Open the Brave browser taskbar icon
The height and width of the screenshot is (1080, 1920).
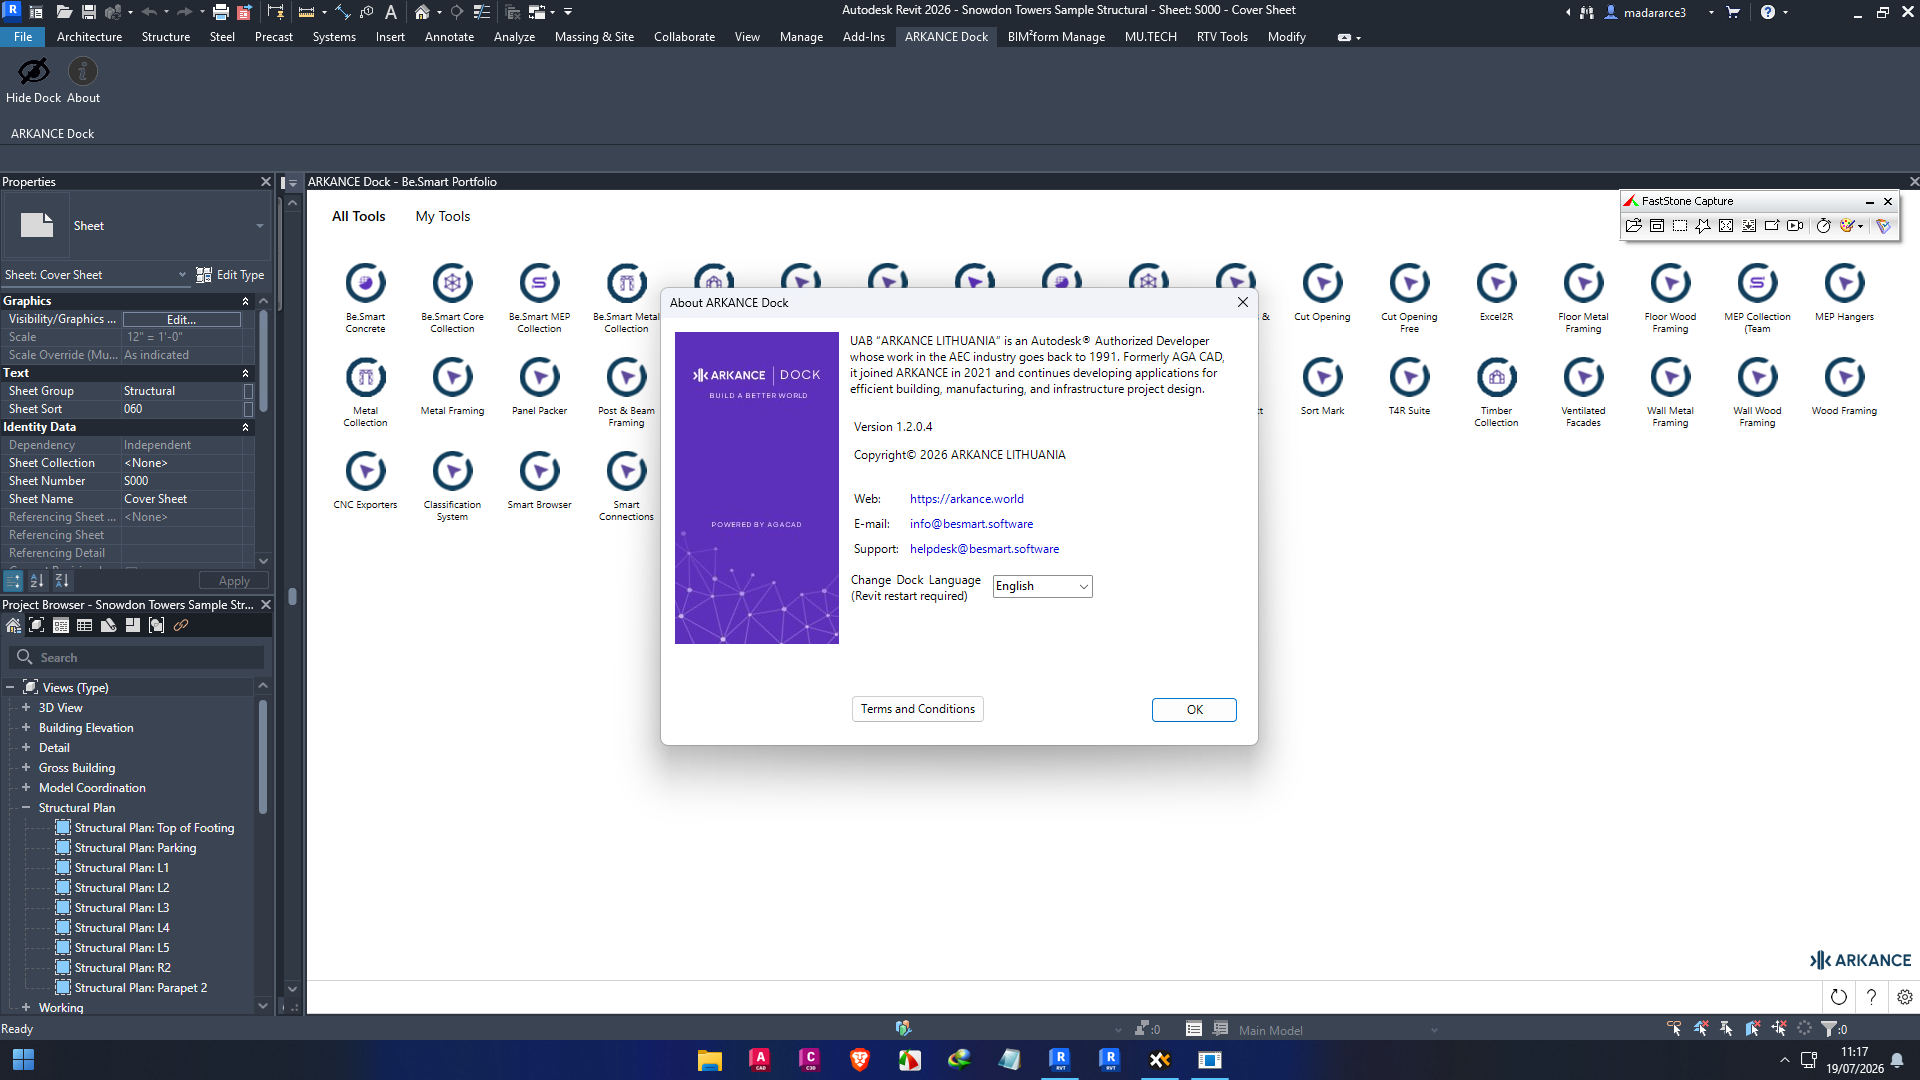[859, 1060]
